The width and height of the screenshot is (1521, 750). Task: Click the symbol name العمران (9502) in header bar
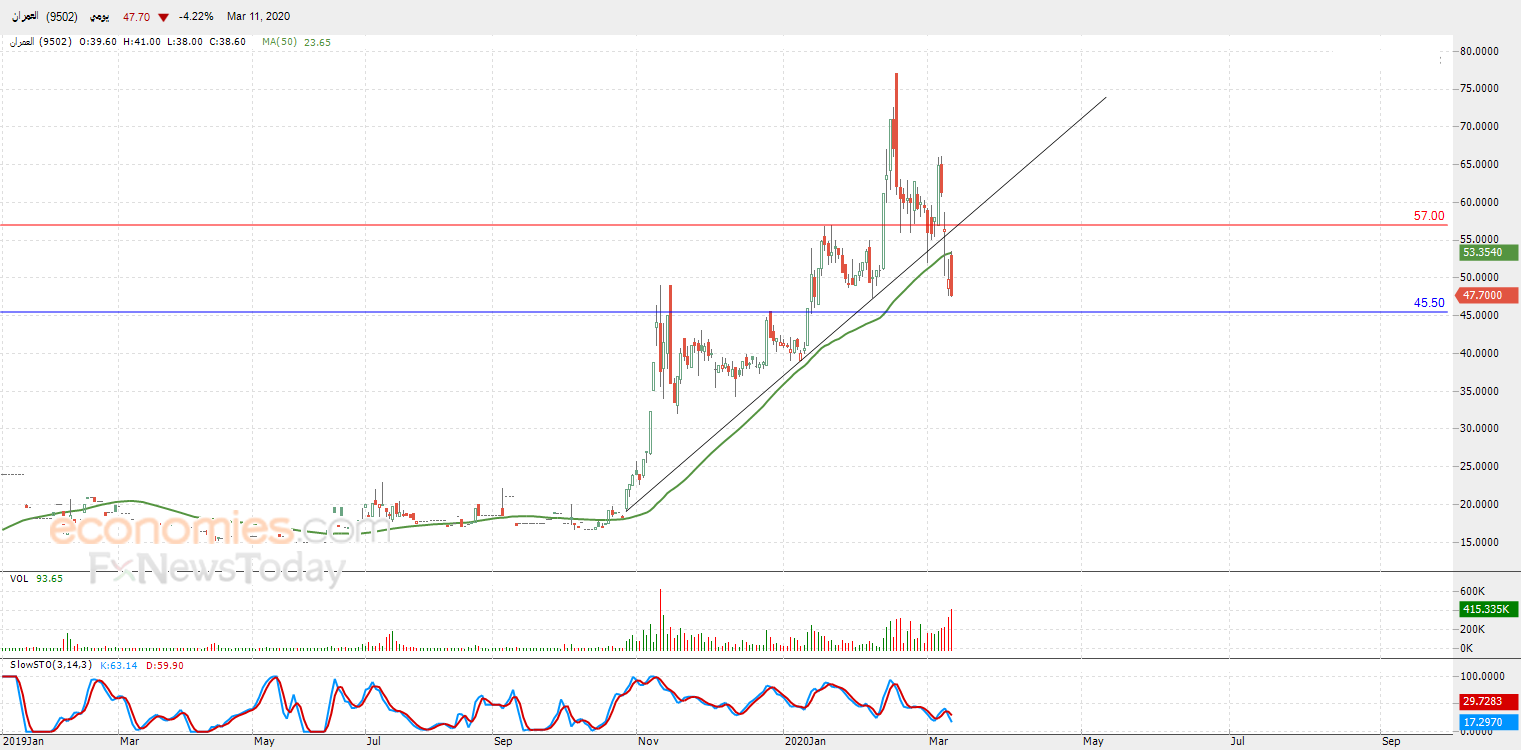[45, 16]
